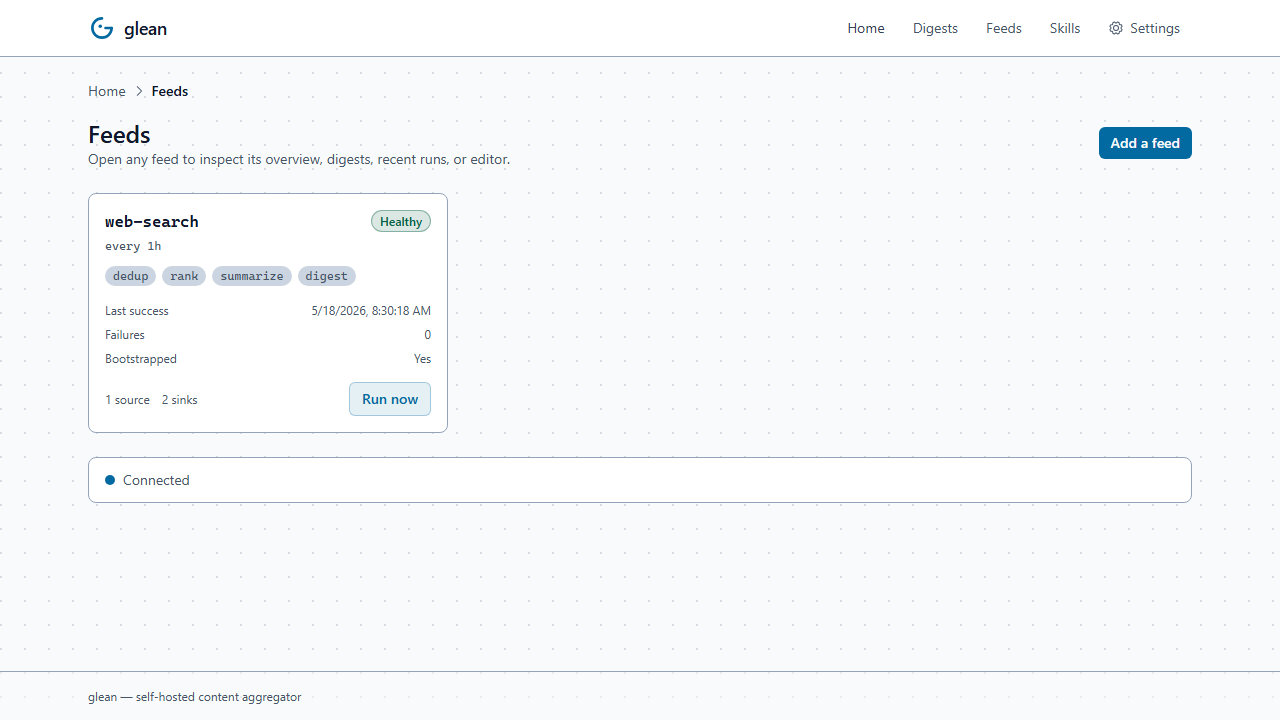Select the rank stage tag

click(184, 276)
